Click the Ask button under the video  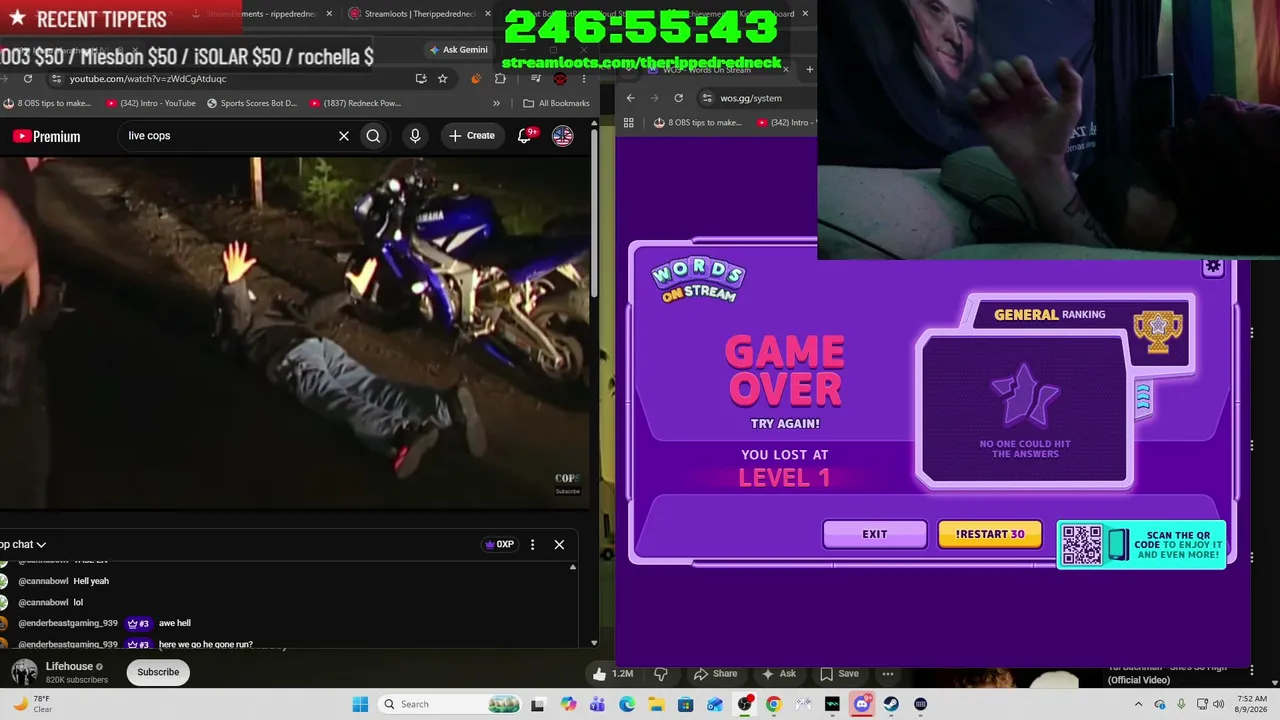coord(778,673)
